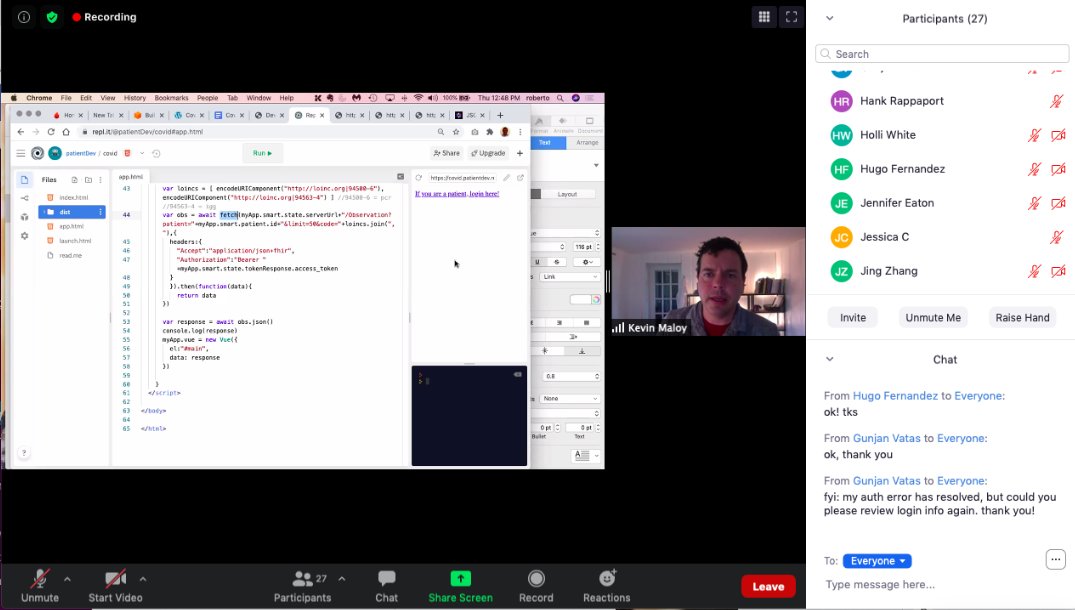This screenshot has width=1075, height=610.
Task: Open read.me in file tree
Action: pyautogui.click(x=72, y=255)
